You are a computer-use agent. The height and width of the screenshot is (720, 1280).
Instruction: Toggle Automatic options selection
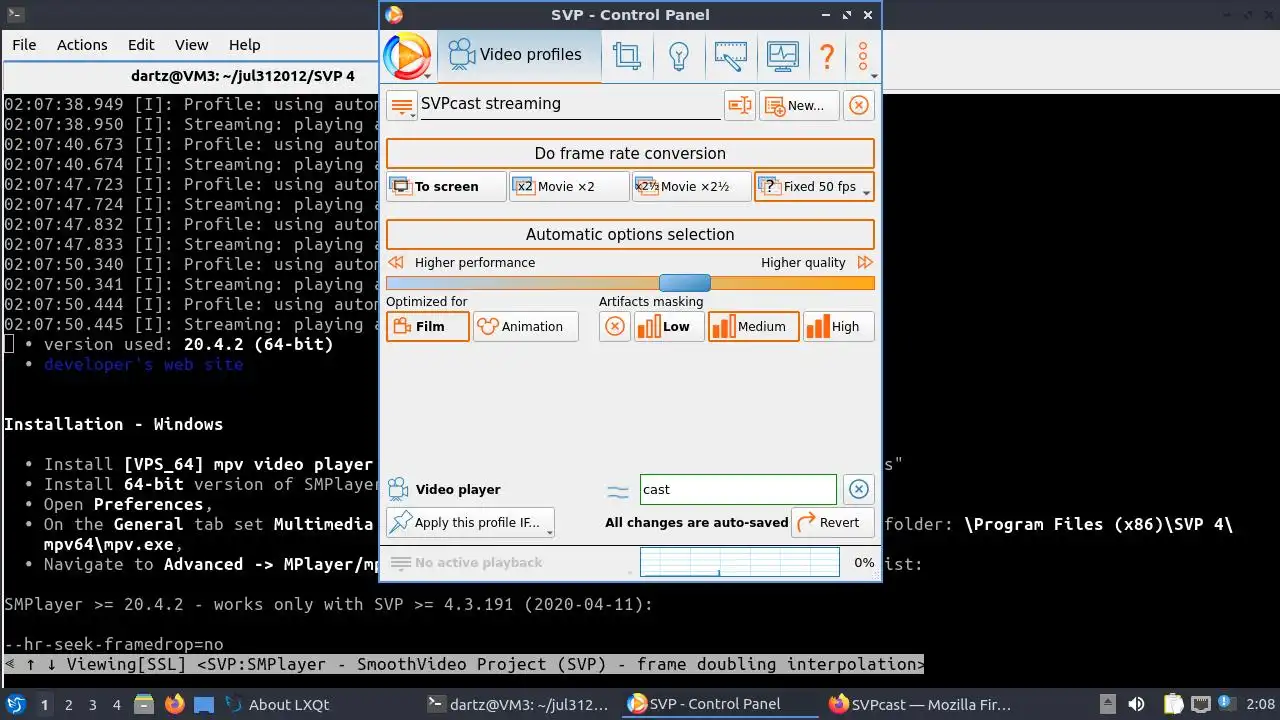(x=630, y=234)
